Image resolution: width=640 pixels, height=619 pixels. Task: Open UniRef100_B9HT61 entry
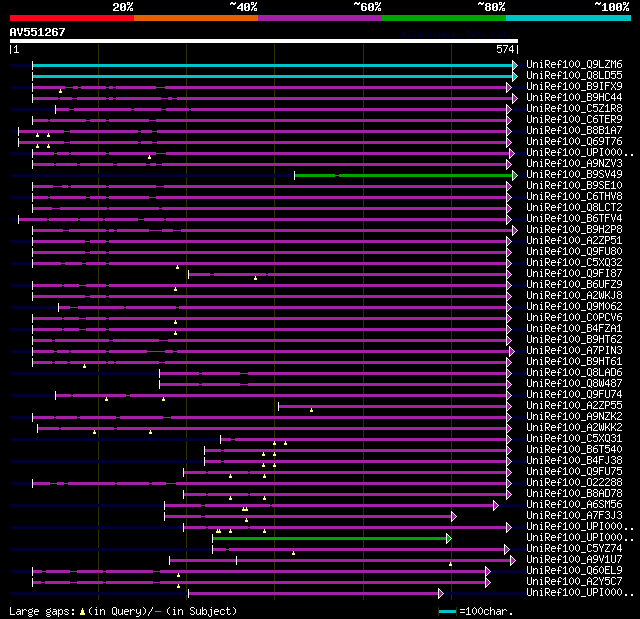pos(574,362)
